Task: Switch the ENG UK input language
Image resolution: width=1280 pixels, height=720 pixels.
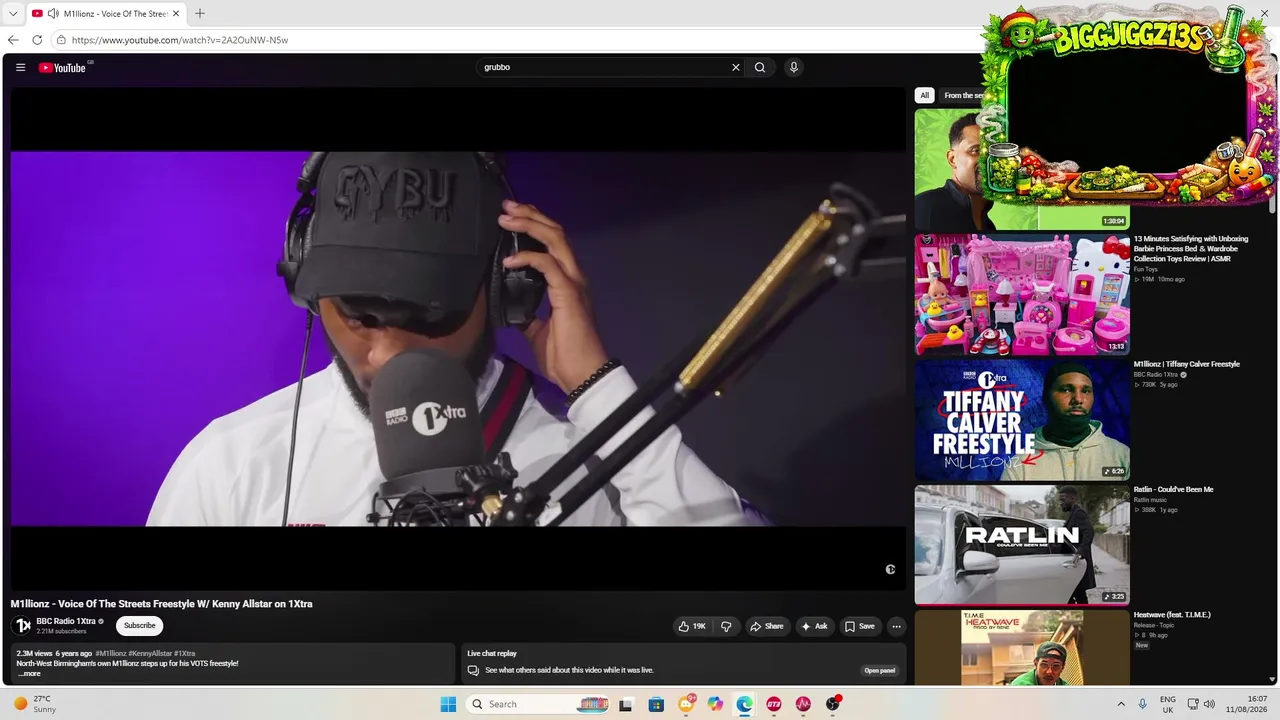Action: tap(1168, 704)
